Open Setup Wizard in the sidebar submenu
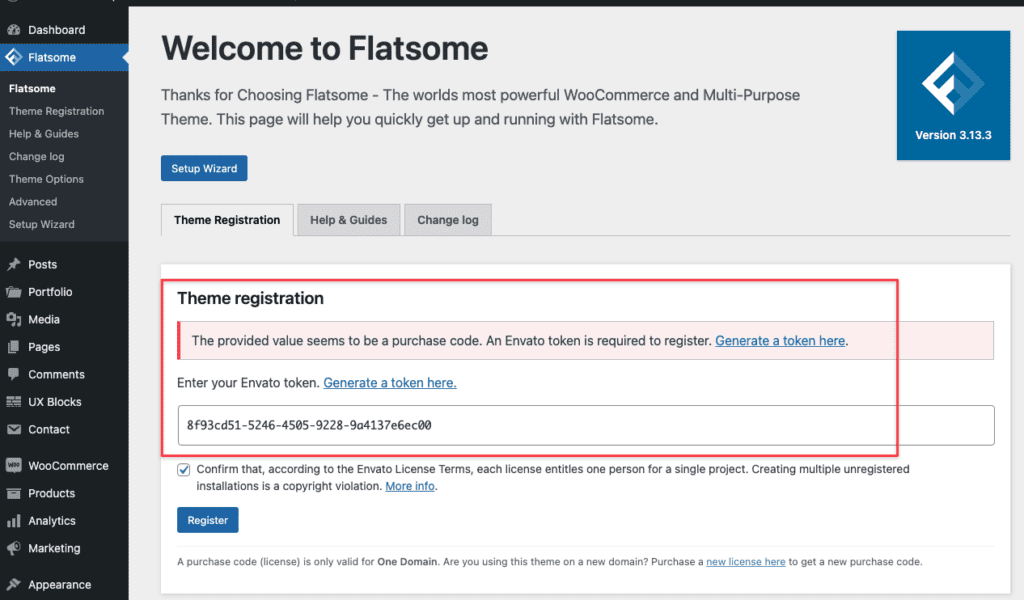This screenshot has width=1024, height=600. 42,224
